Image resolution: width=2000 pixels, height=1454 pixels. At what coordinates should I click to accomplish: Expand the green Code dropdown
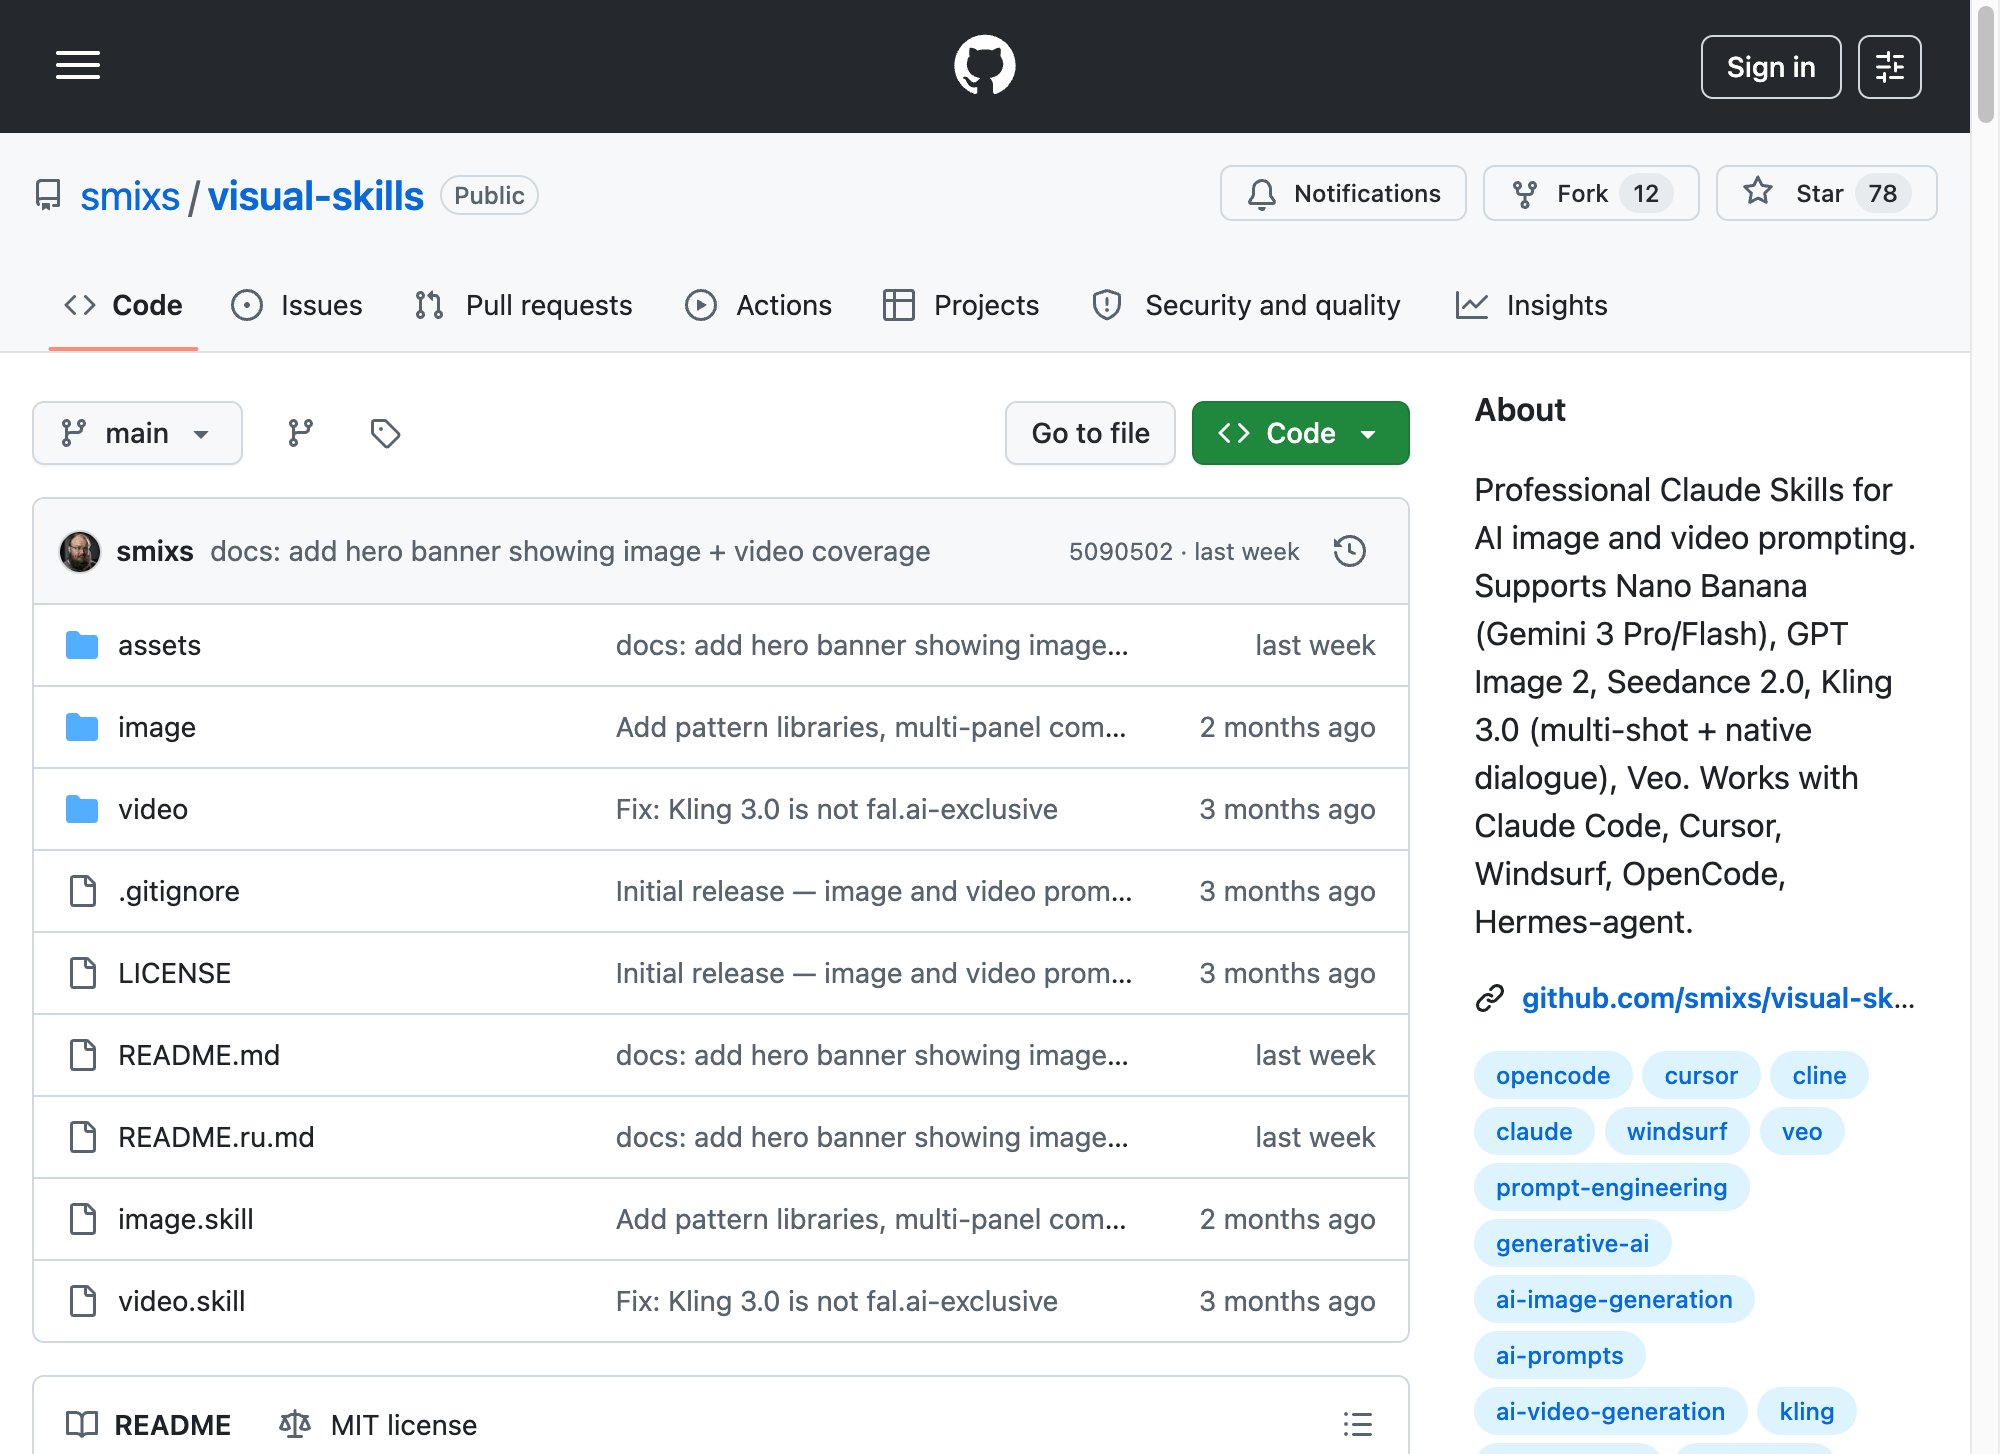click(x=1300, y=433)
